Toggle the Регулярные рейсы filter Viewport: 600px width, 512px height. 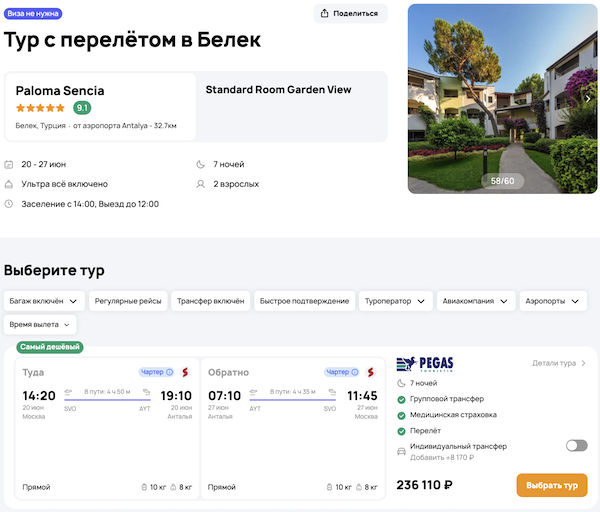coord(127,300)
